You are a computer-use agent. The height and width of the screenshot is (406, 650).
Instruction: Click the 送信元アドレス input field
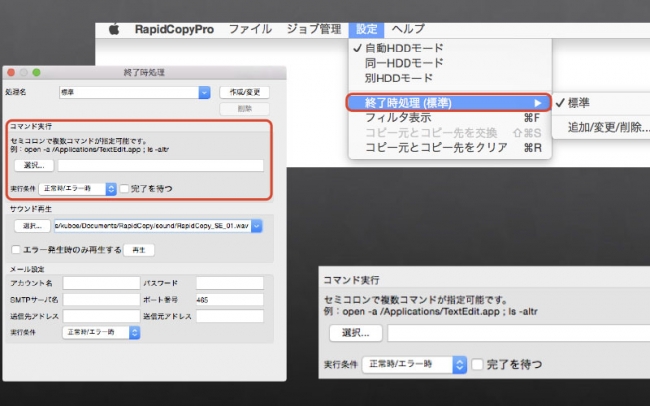pos(230,316)
